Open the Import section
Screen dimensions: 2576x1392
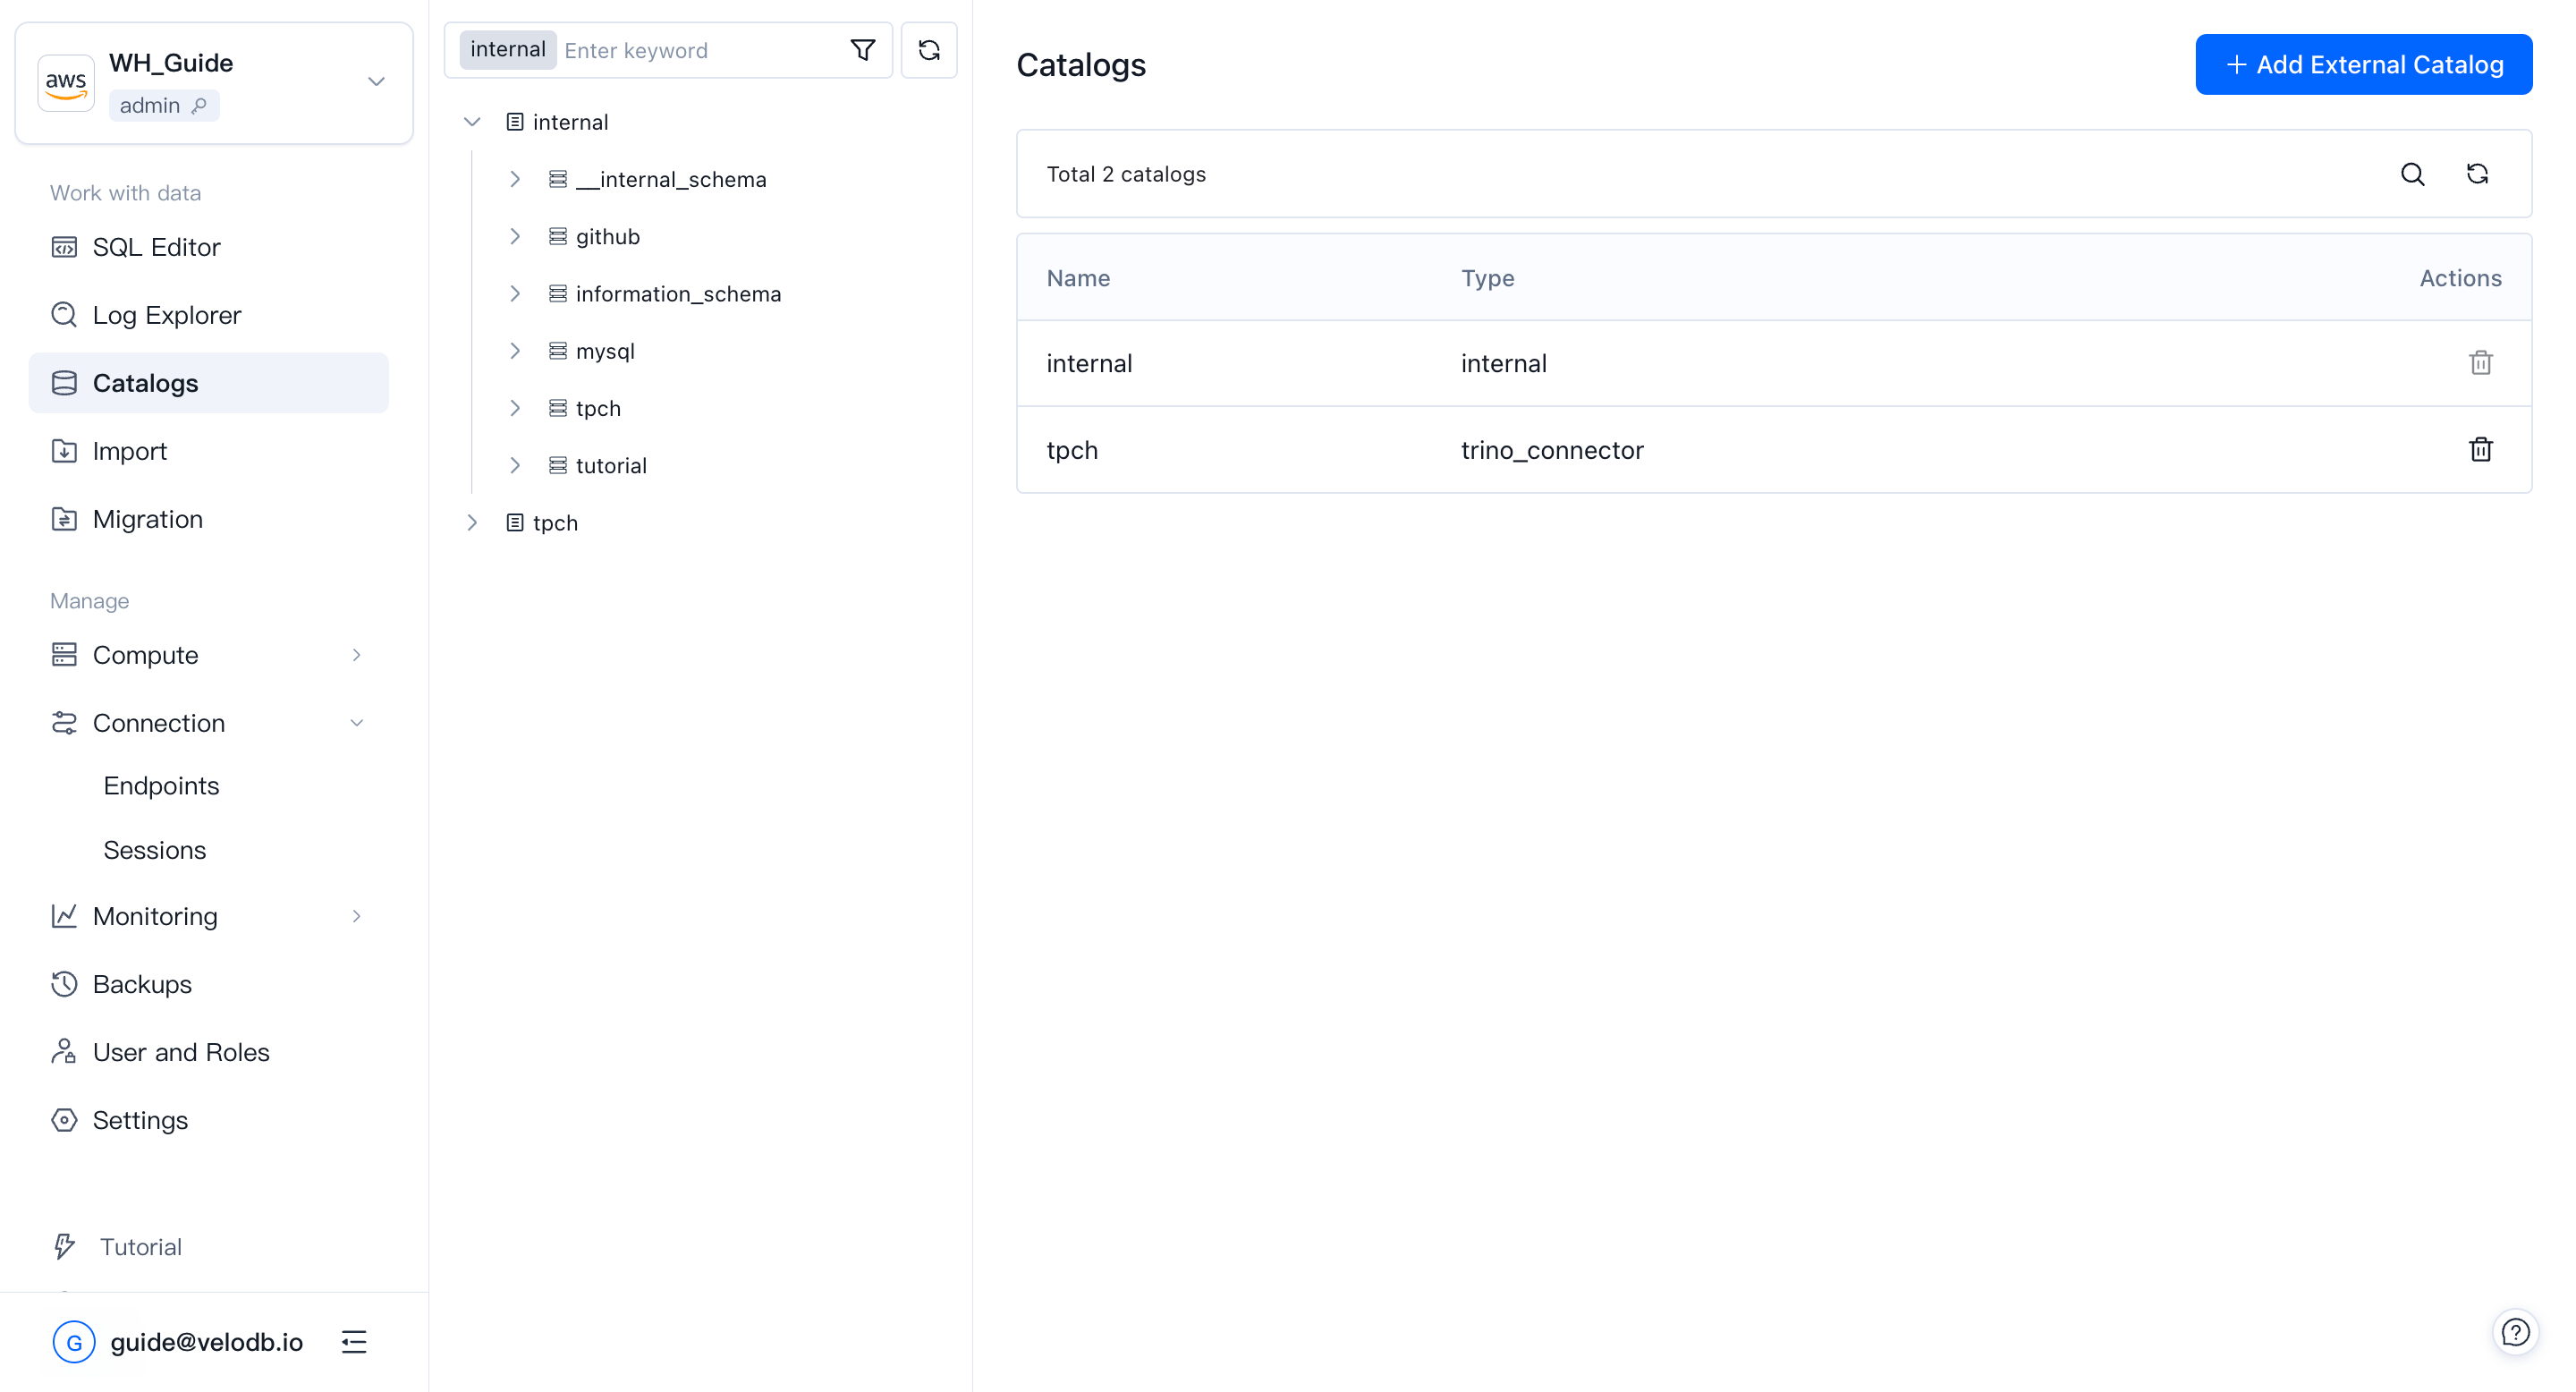pos(130,451)
